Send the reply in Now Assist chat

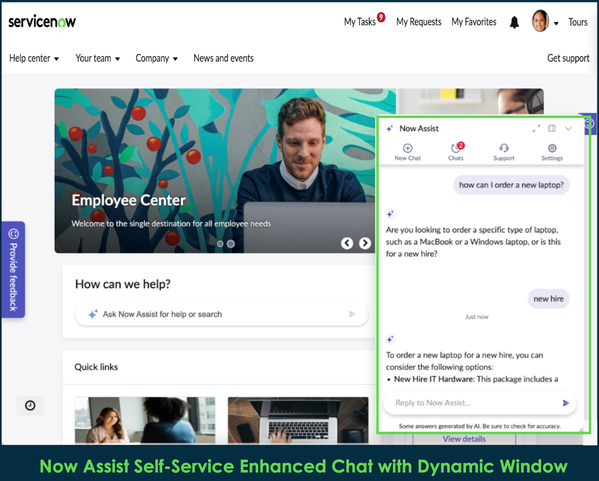point(566,403)
